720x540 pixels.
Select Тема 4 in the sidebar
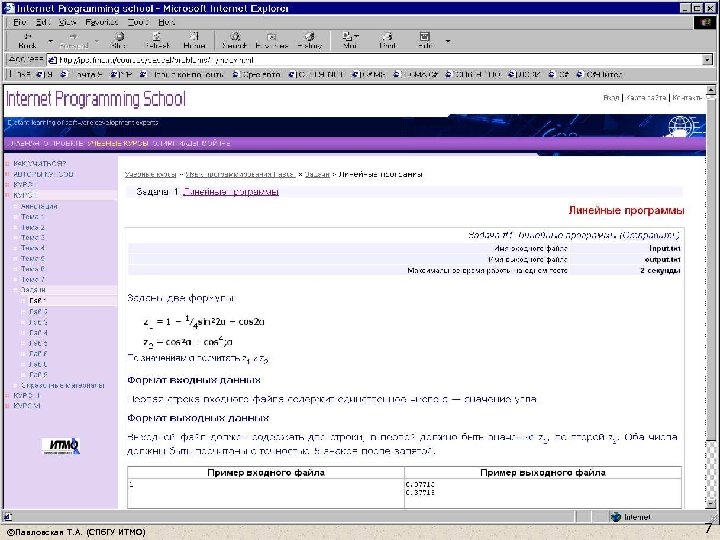(x=33, y=248)
